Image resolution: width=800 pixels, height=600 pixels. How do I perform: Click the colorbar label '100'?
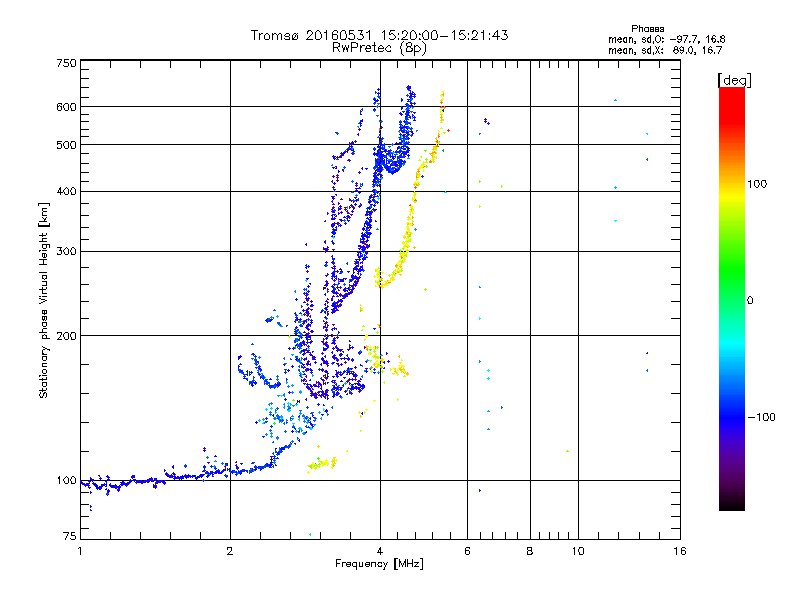pyautogui.click(x=757, y=184)
